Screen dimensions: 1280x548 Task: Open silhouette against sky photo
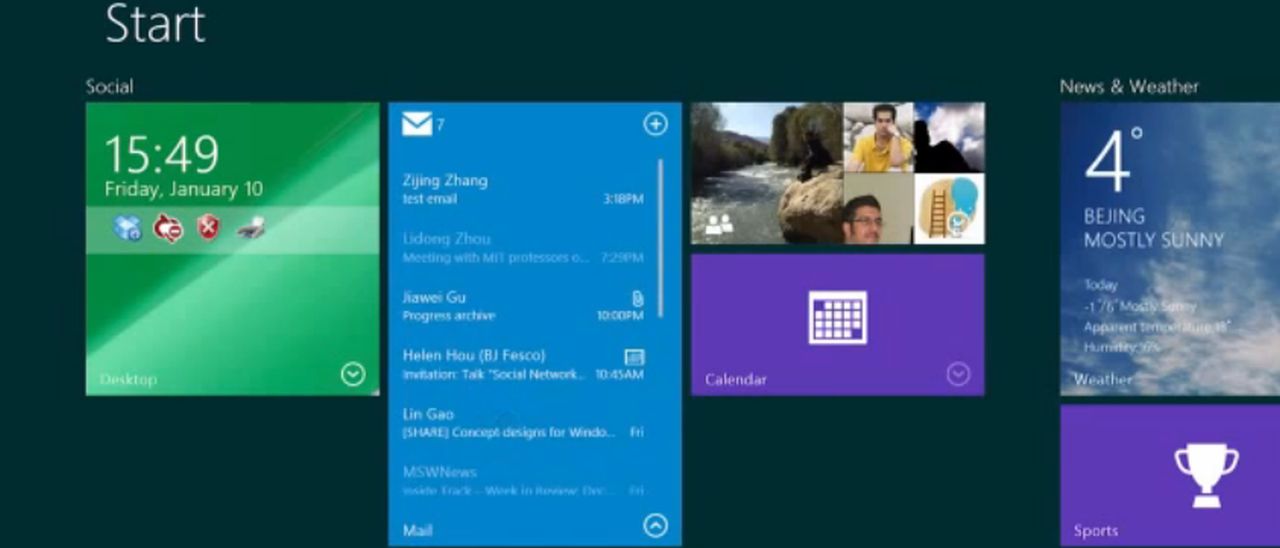coord(949,137)
